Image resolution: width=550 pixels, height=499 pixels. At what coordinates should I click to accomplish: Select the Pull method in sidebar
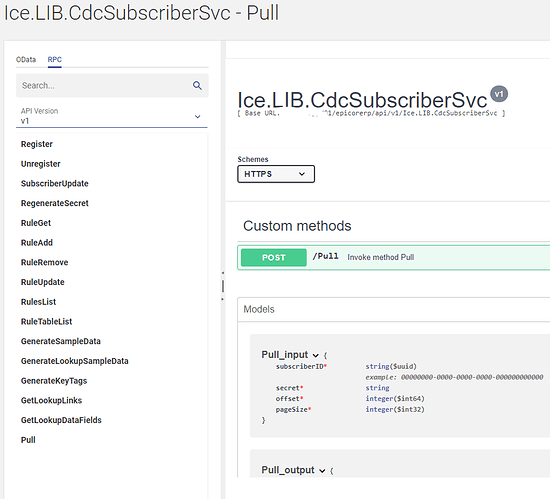point(28,440)
